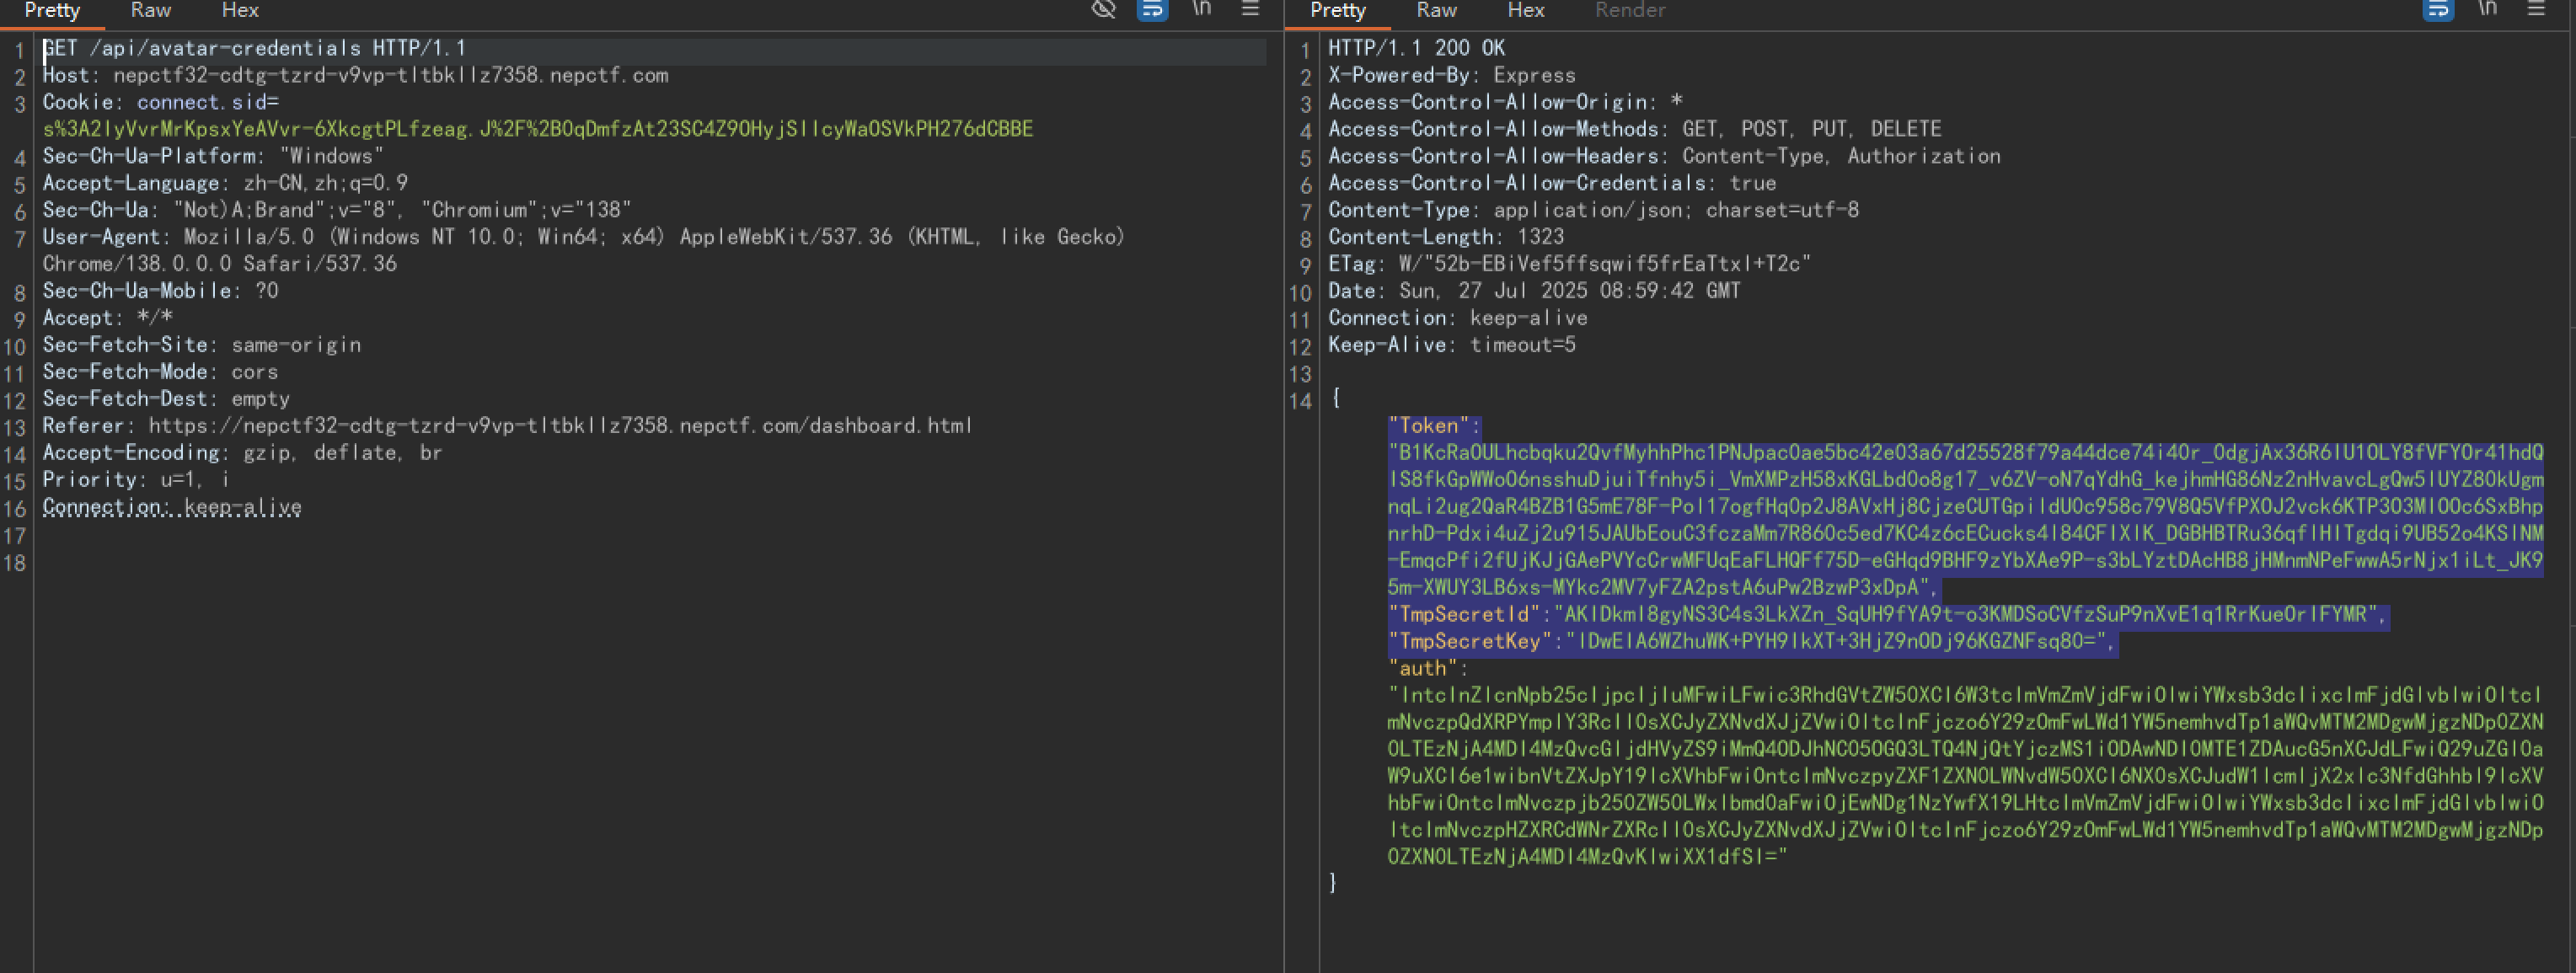Open the response Render tab
Image resolution: width=2576 pixels, height=973 pixels.
(1630, 10)
